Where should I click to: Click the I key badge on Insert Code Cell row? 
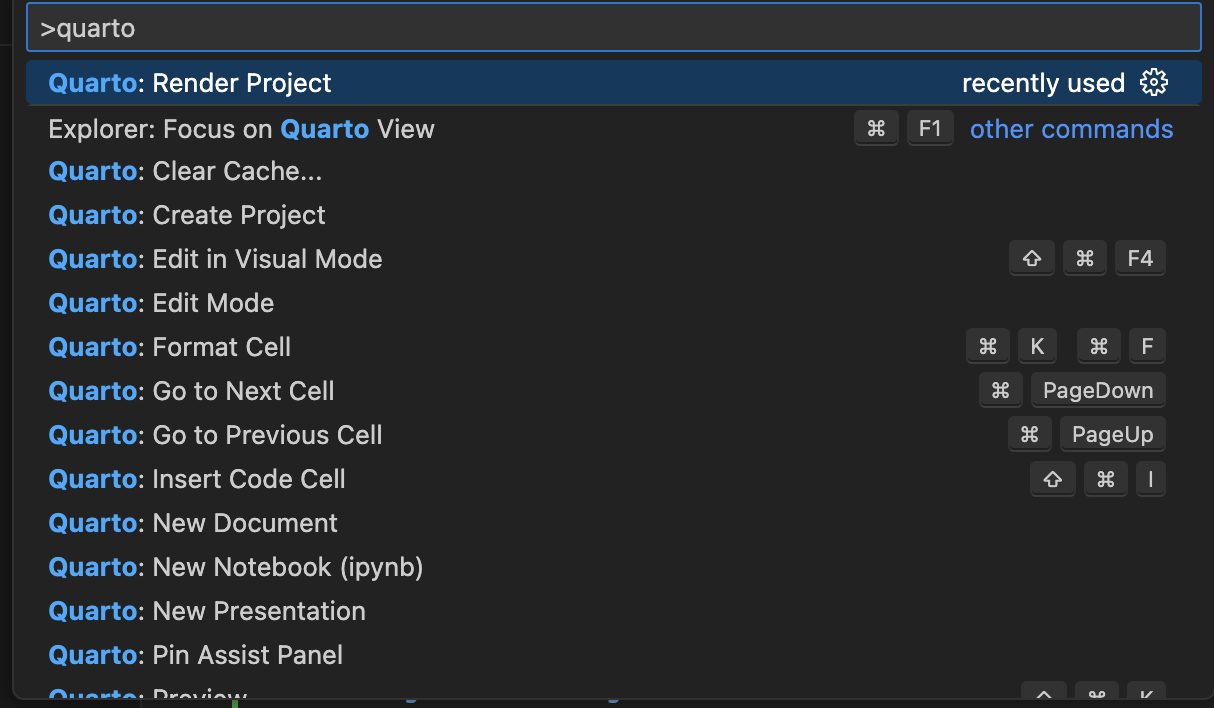1151,479
